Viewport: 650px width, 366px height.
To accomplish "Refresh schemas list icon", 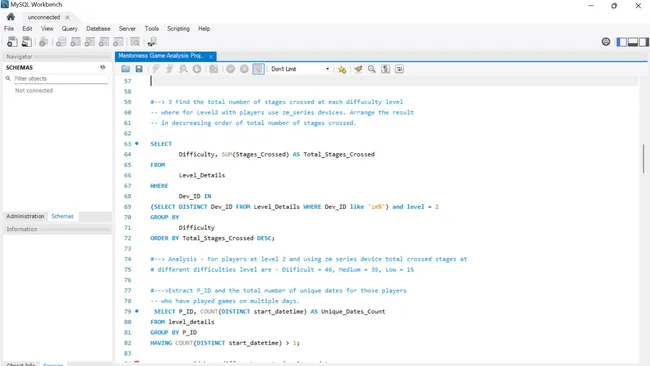I will coord(102,67).
